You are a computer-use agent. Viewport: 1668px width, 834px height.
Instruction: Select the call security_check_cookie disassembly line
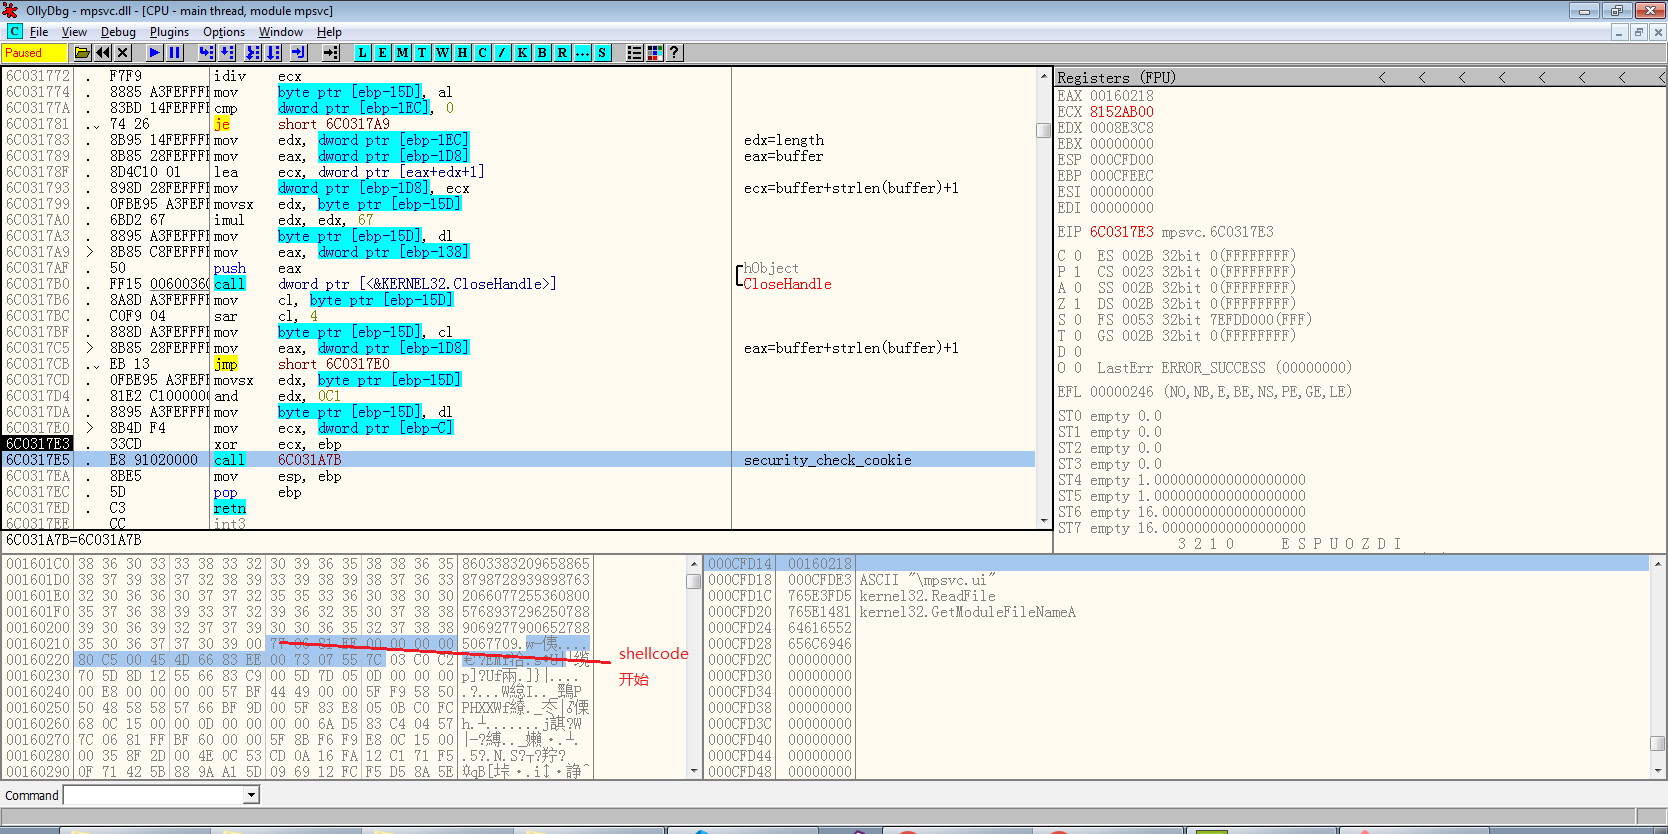[500, 460]
